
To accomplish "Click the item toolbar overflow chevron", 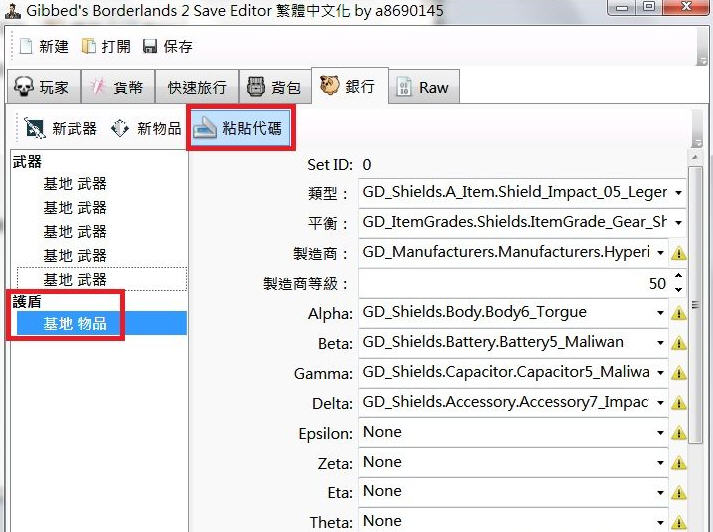I will tap(696, 143).
